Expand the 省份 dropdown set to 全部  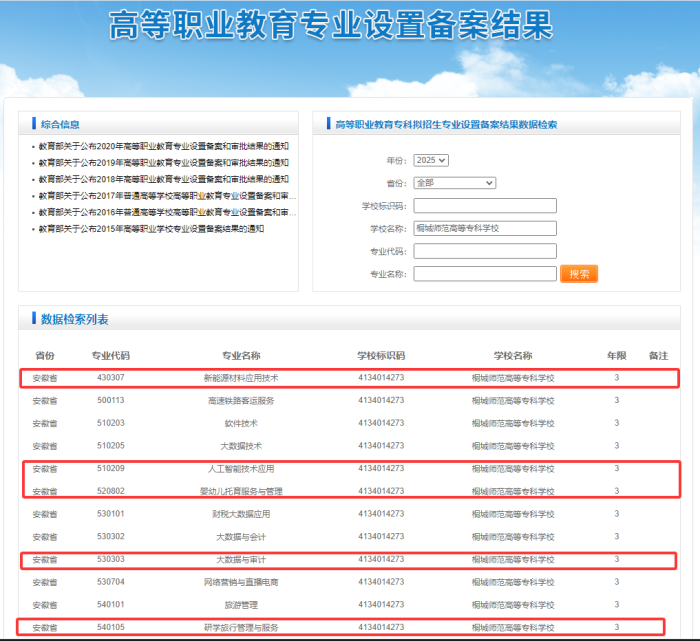(x=454, y=183)
